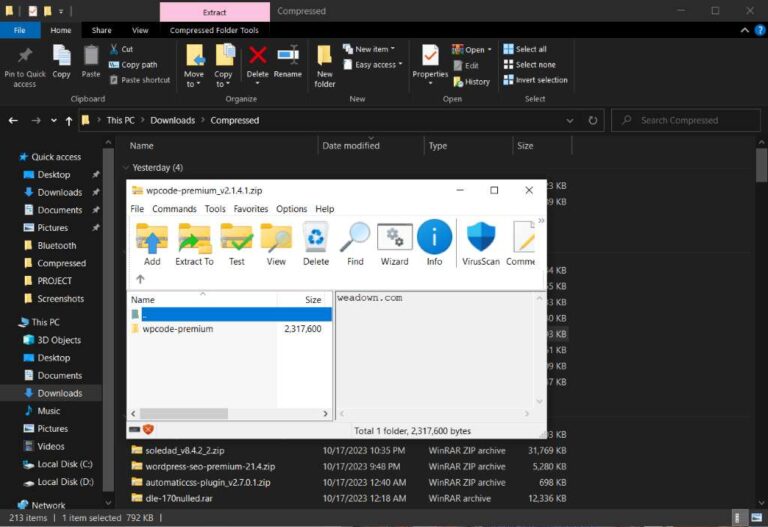Open the ribbon Open dropdown
This screenshot has width=768, height=527.
472,49
